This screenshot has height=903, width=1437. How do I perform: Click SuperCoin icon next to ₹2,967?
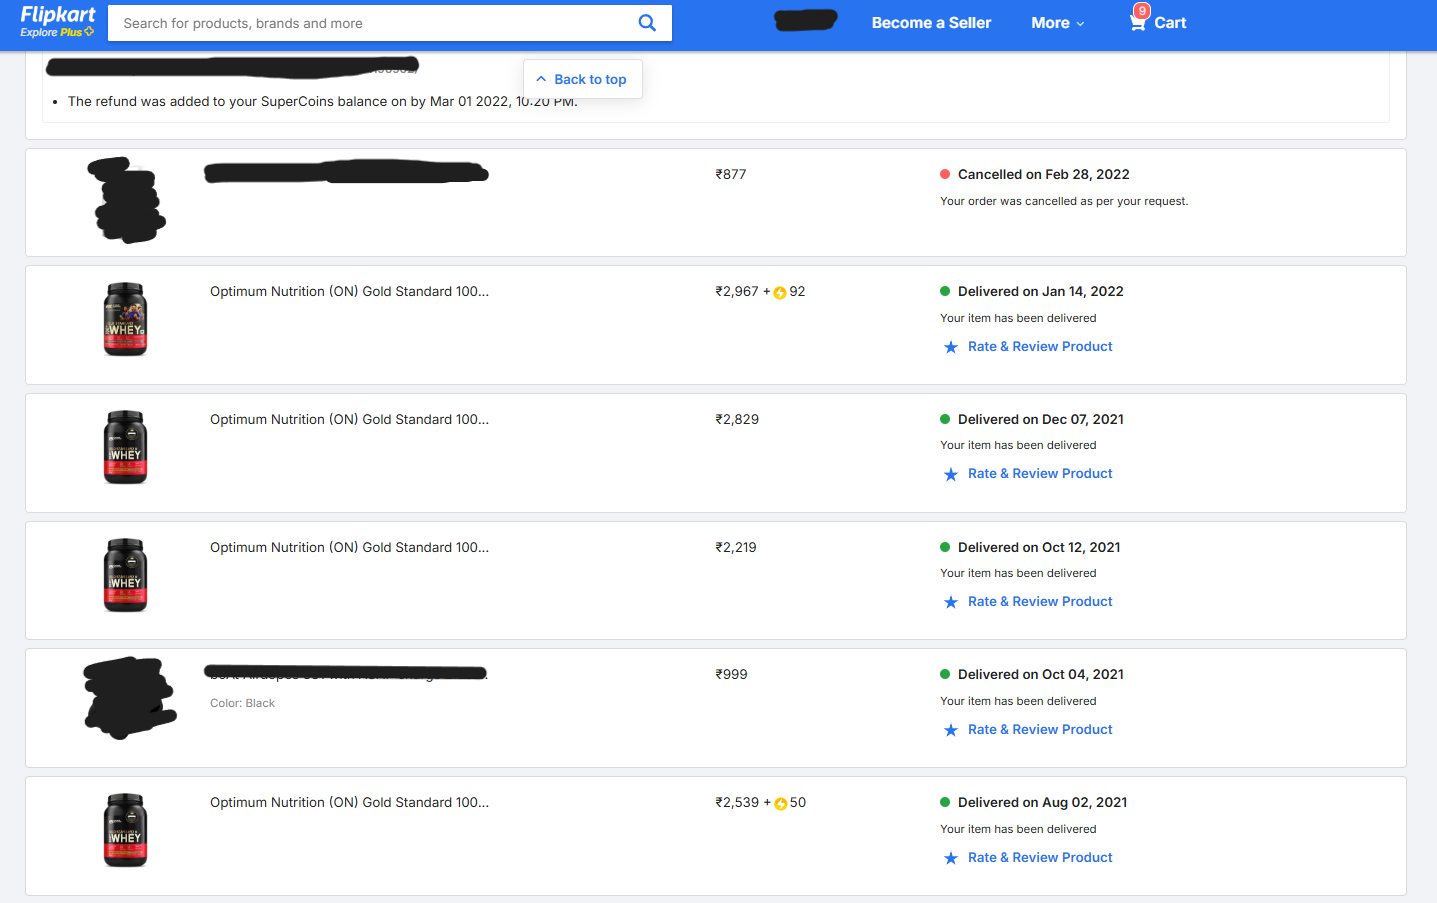[x=780, y=293]
